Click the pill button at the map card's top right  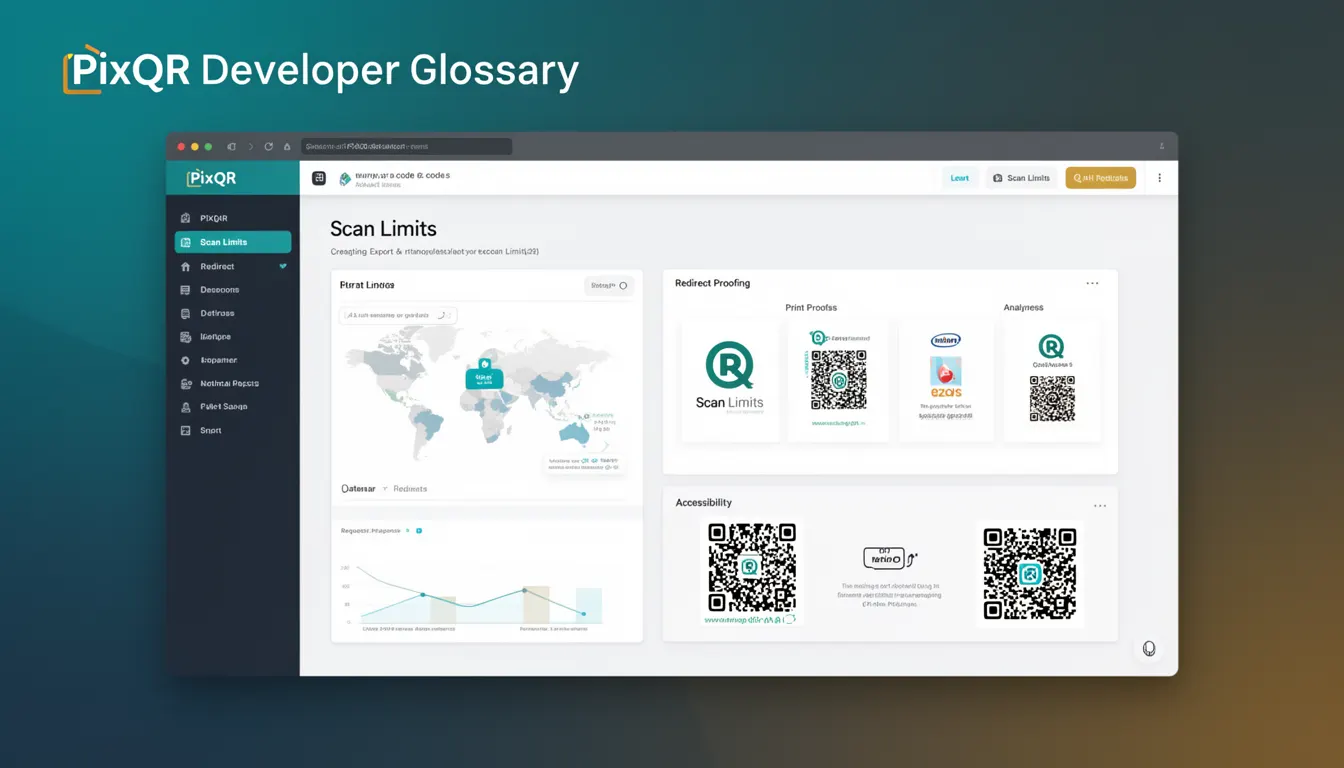[609, 285]
